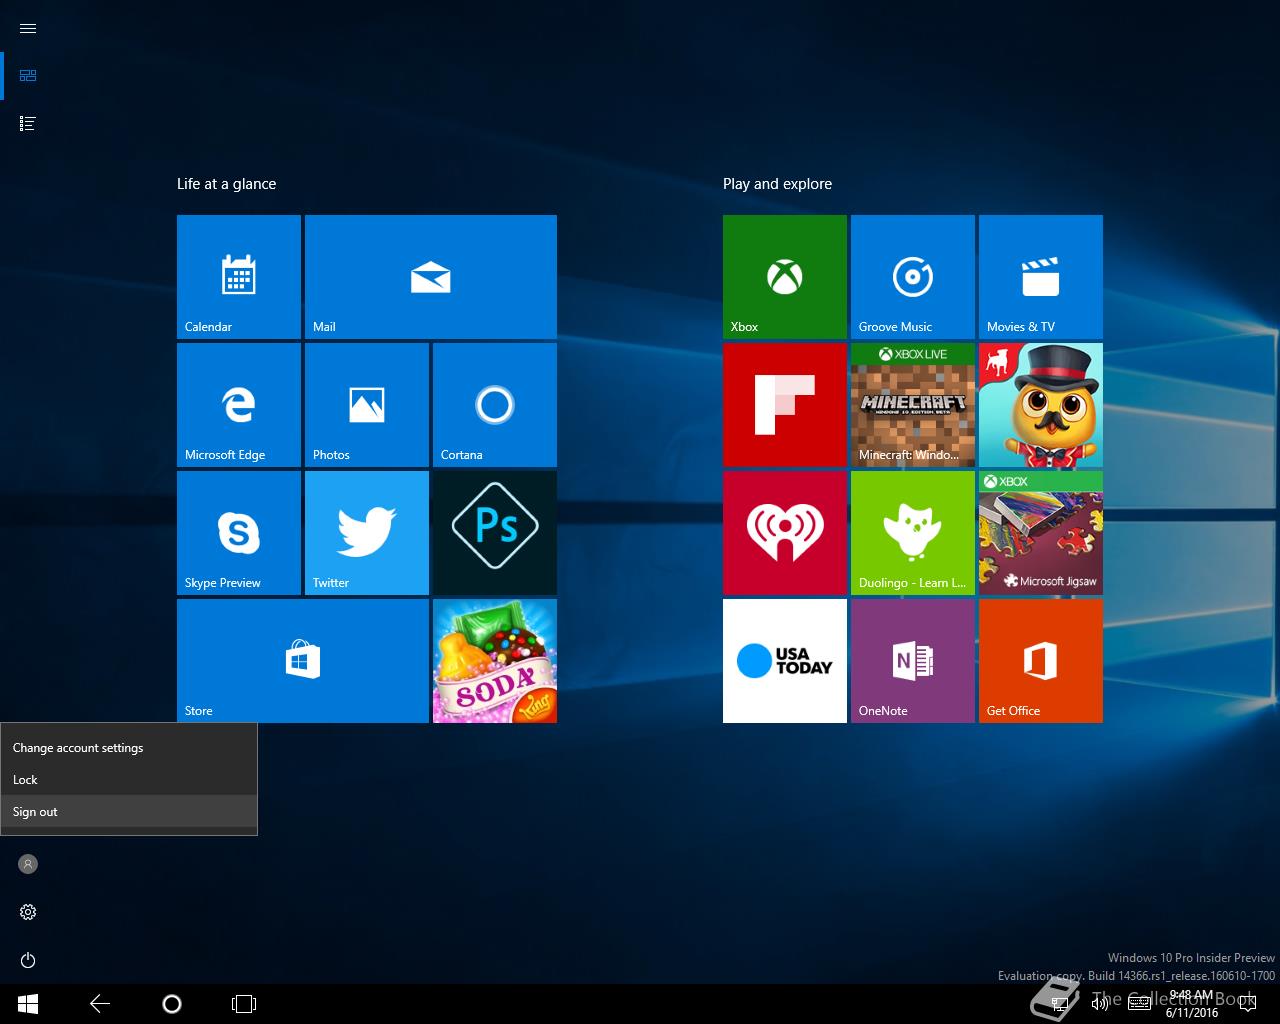The height and width of the screenshot is (1024, 1280).
Task: Click the Windows Start button
Action: (x=28, y=1004)
